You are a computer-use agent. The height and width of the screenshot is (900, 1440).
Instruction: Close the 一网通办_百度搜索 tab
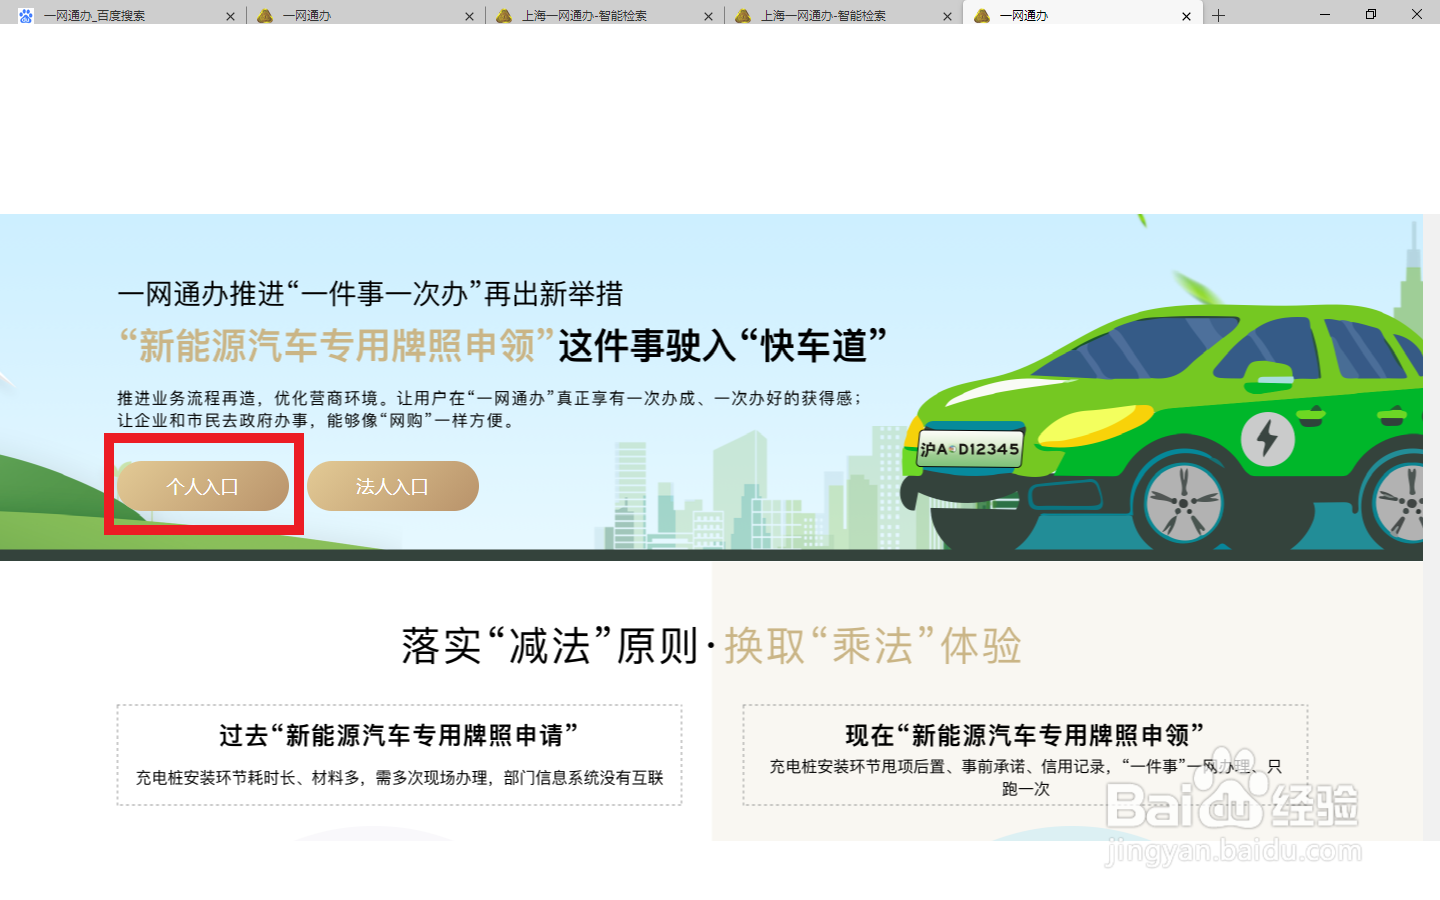[230, 15]
